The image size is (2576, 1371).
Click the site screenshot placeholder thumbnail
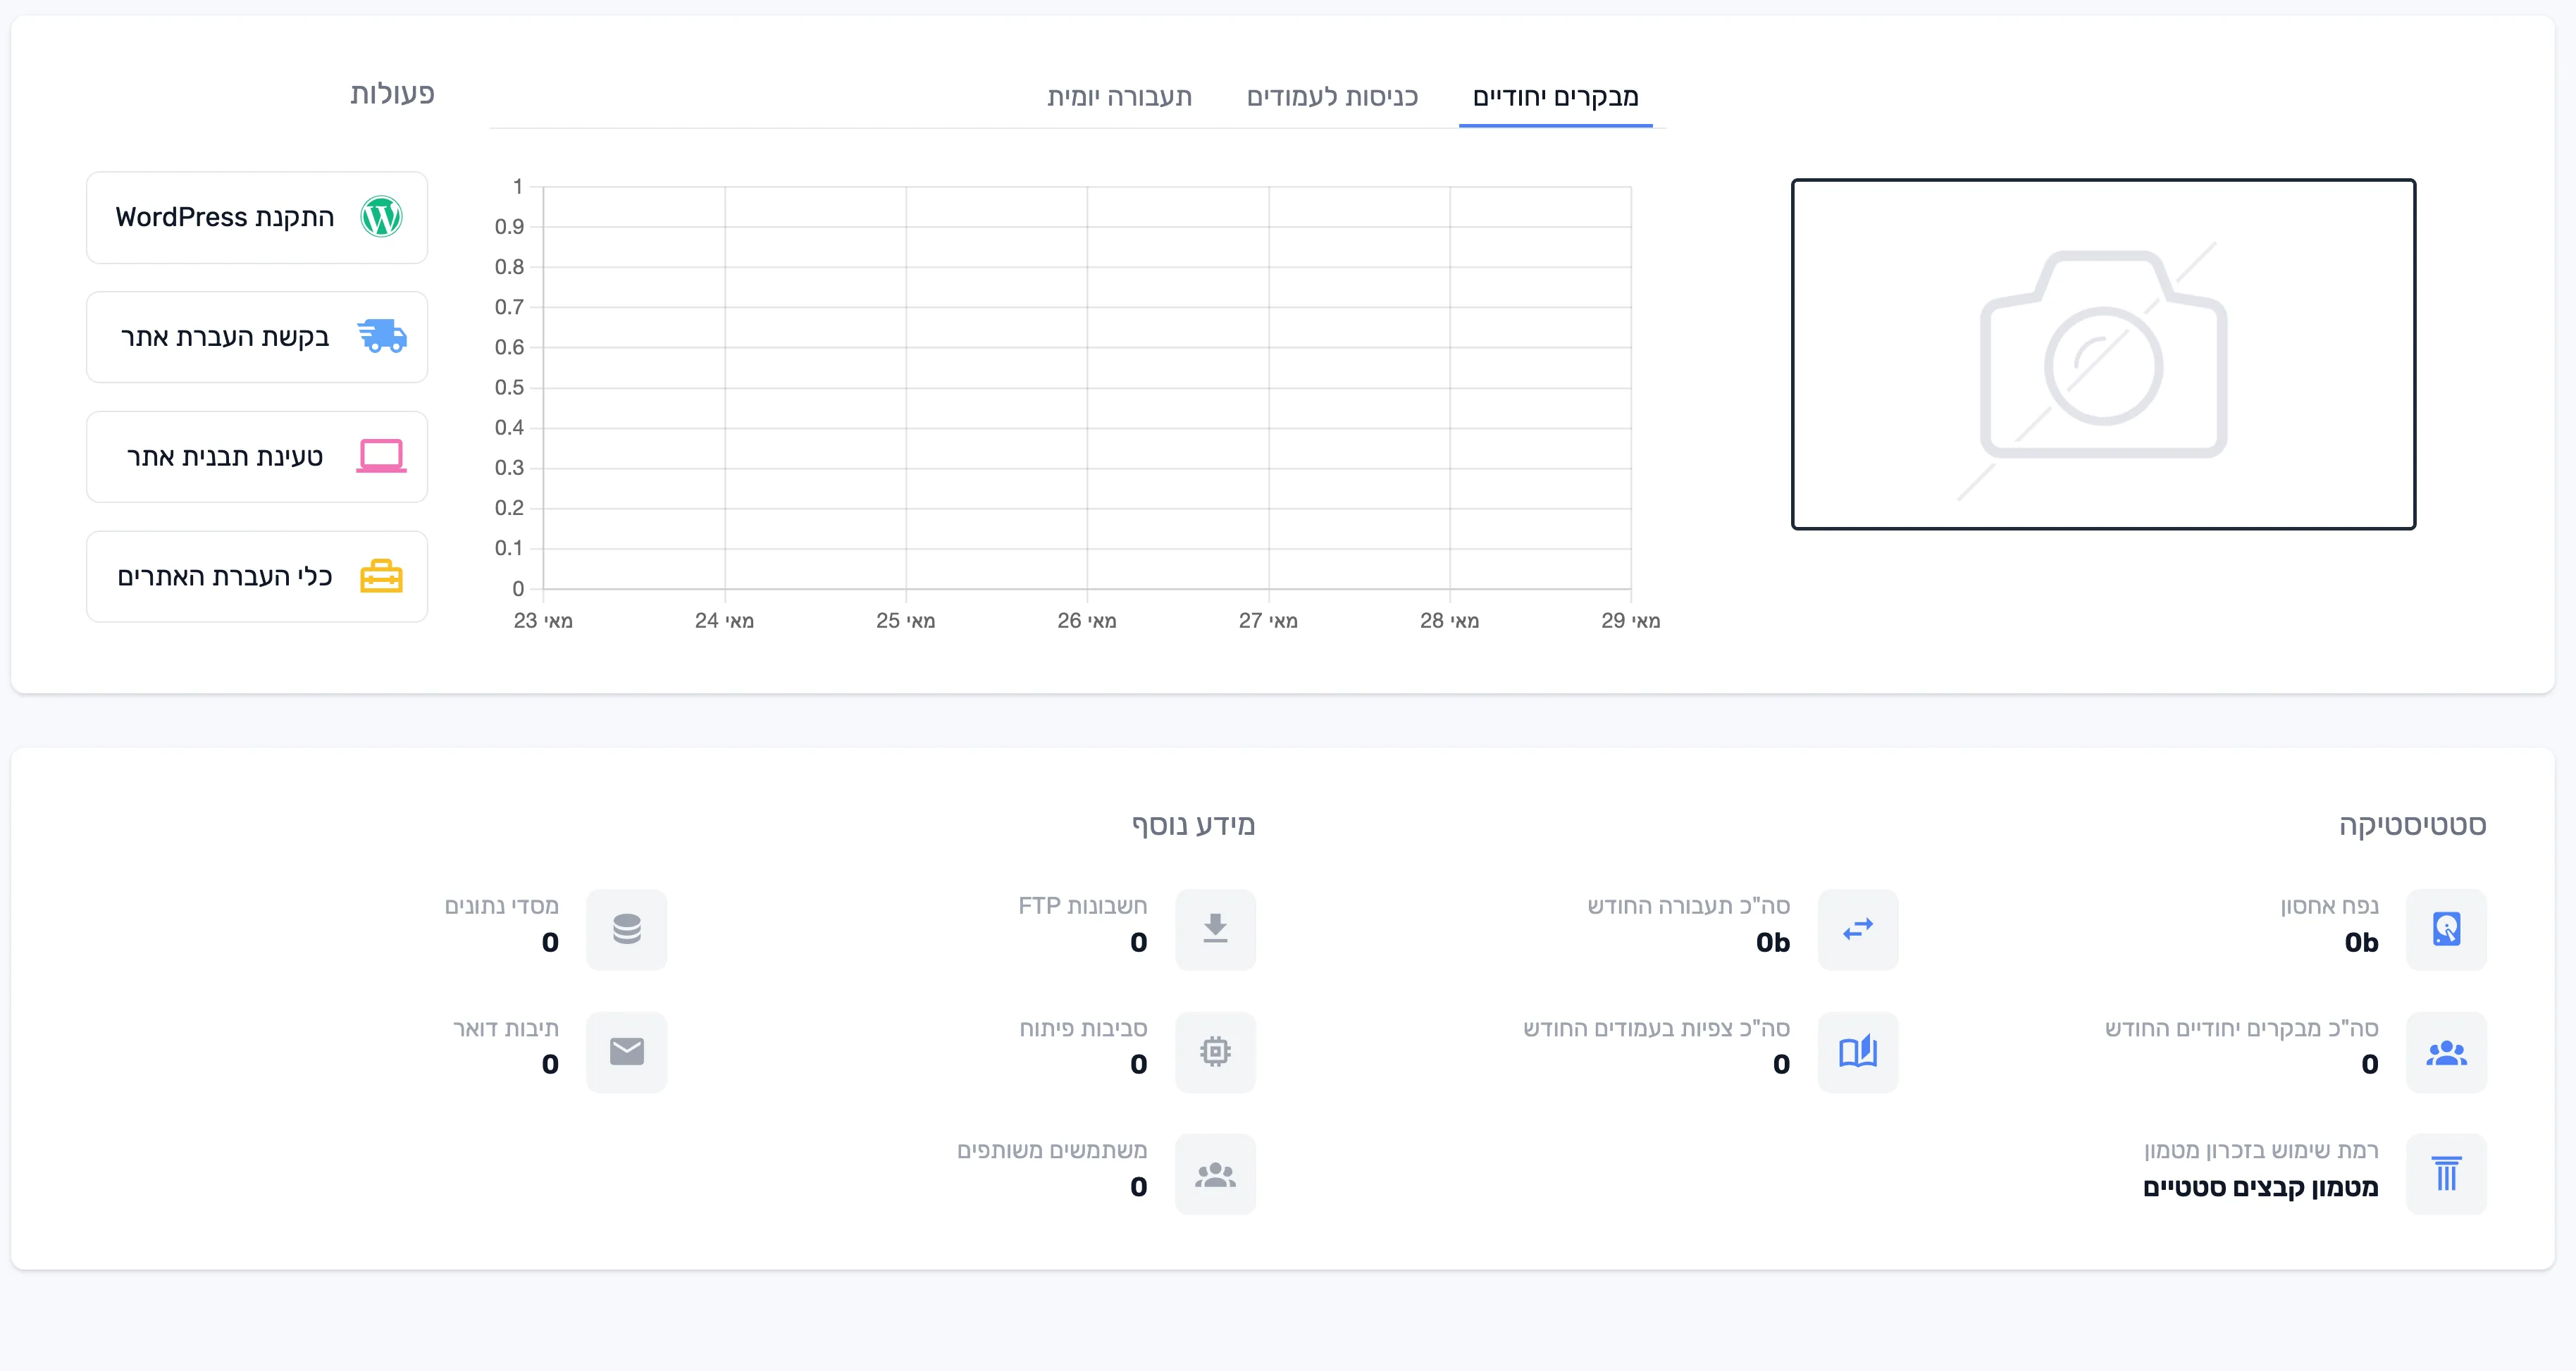point(2103,354)
